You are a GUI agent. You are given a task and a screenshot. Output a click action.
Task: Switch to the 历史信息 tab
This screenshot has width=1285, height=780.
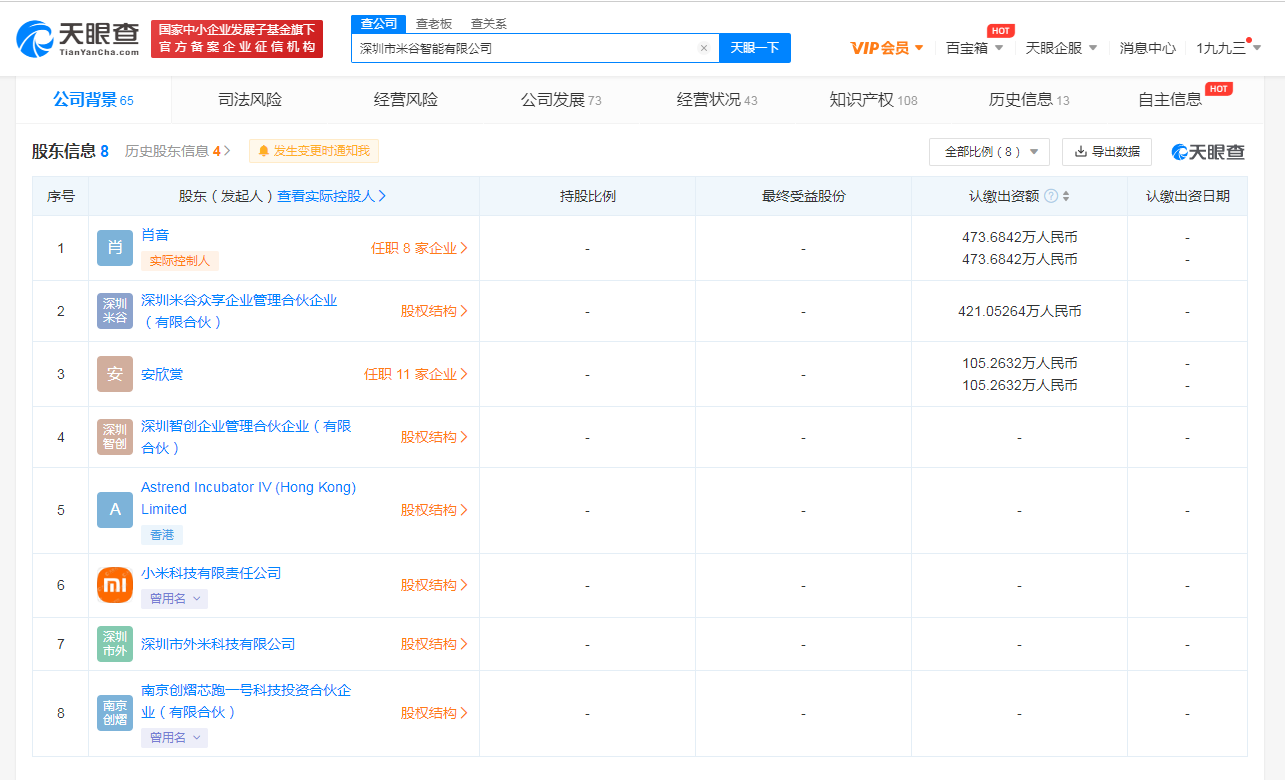[1029, 100]
